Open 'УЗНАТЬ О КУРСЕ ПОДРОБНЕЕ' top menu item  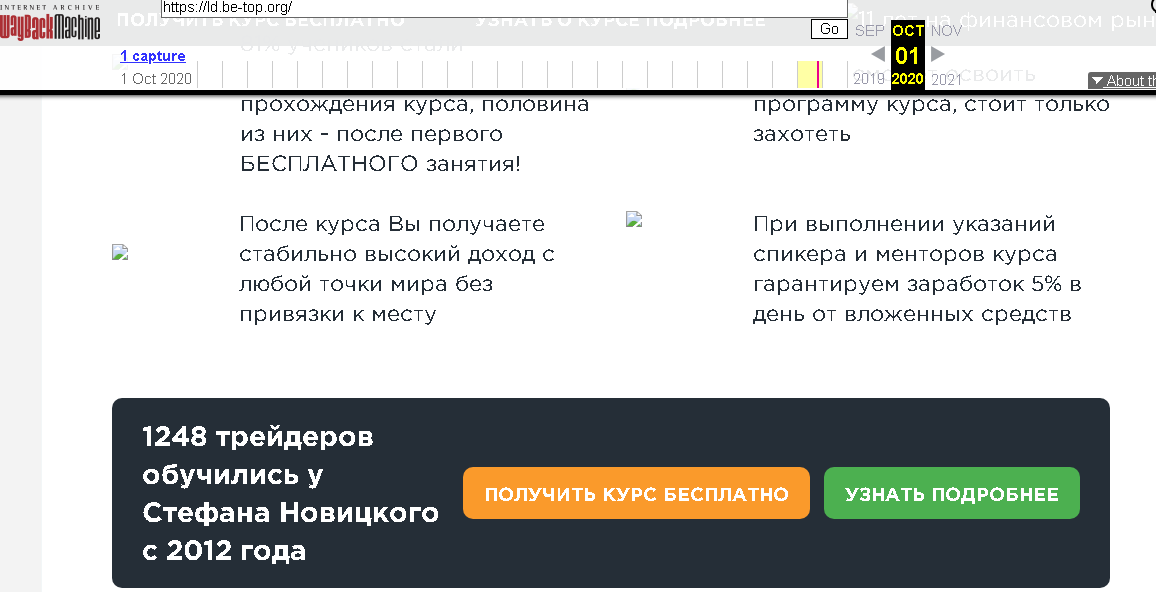point(620,21)
